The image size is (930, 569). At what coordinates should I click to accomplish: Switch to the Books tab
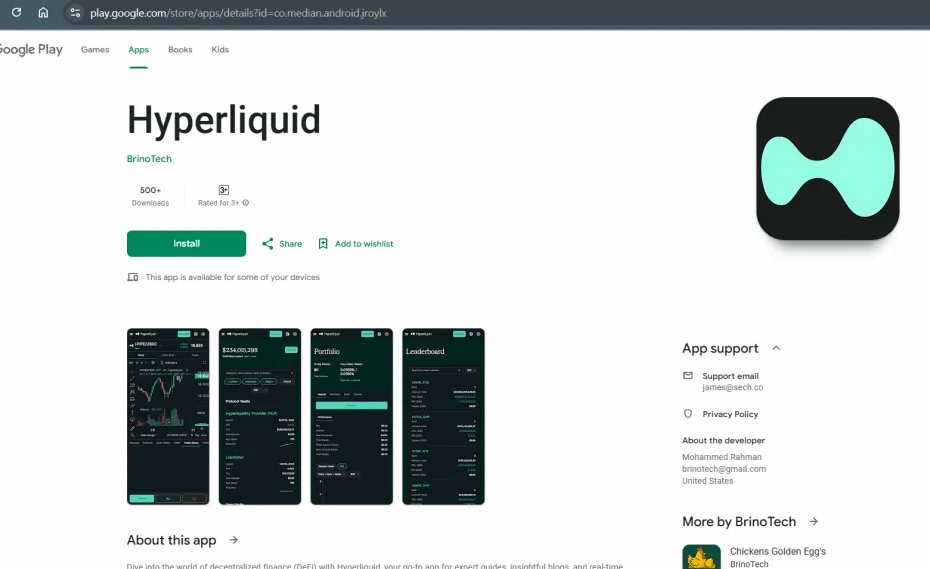[x=180, y=50]
